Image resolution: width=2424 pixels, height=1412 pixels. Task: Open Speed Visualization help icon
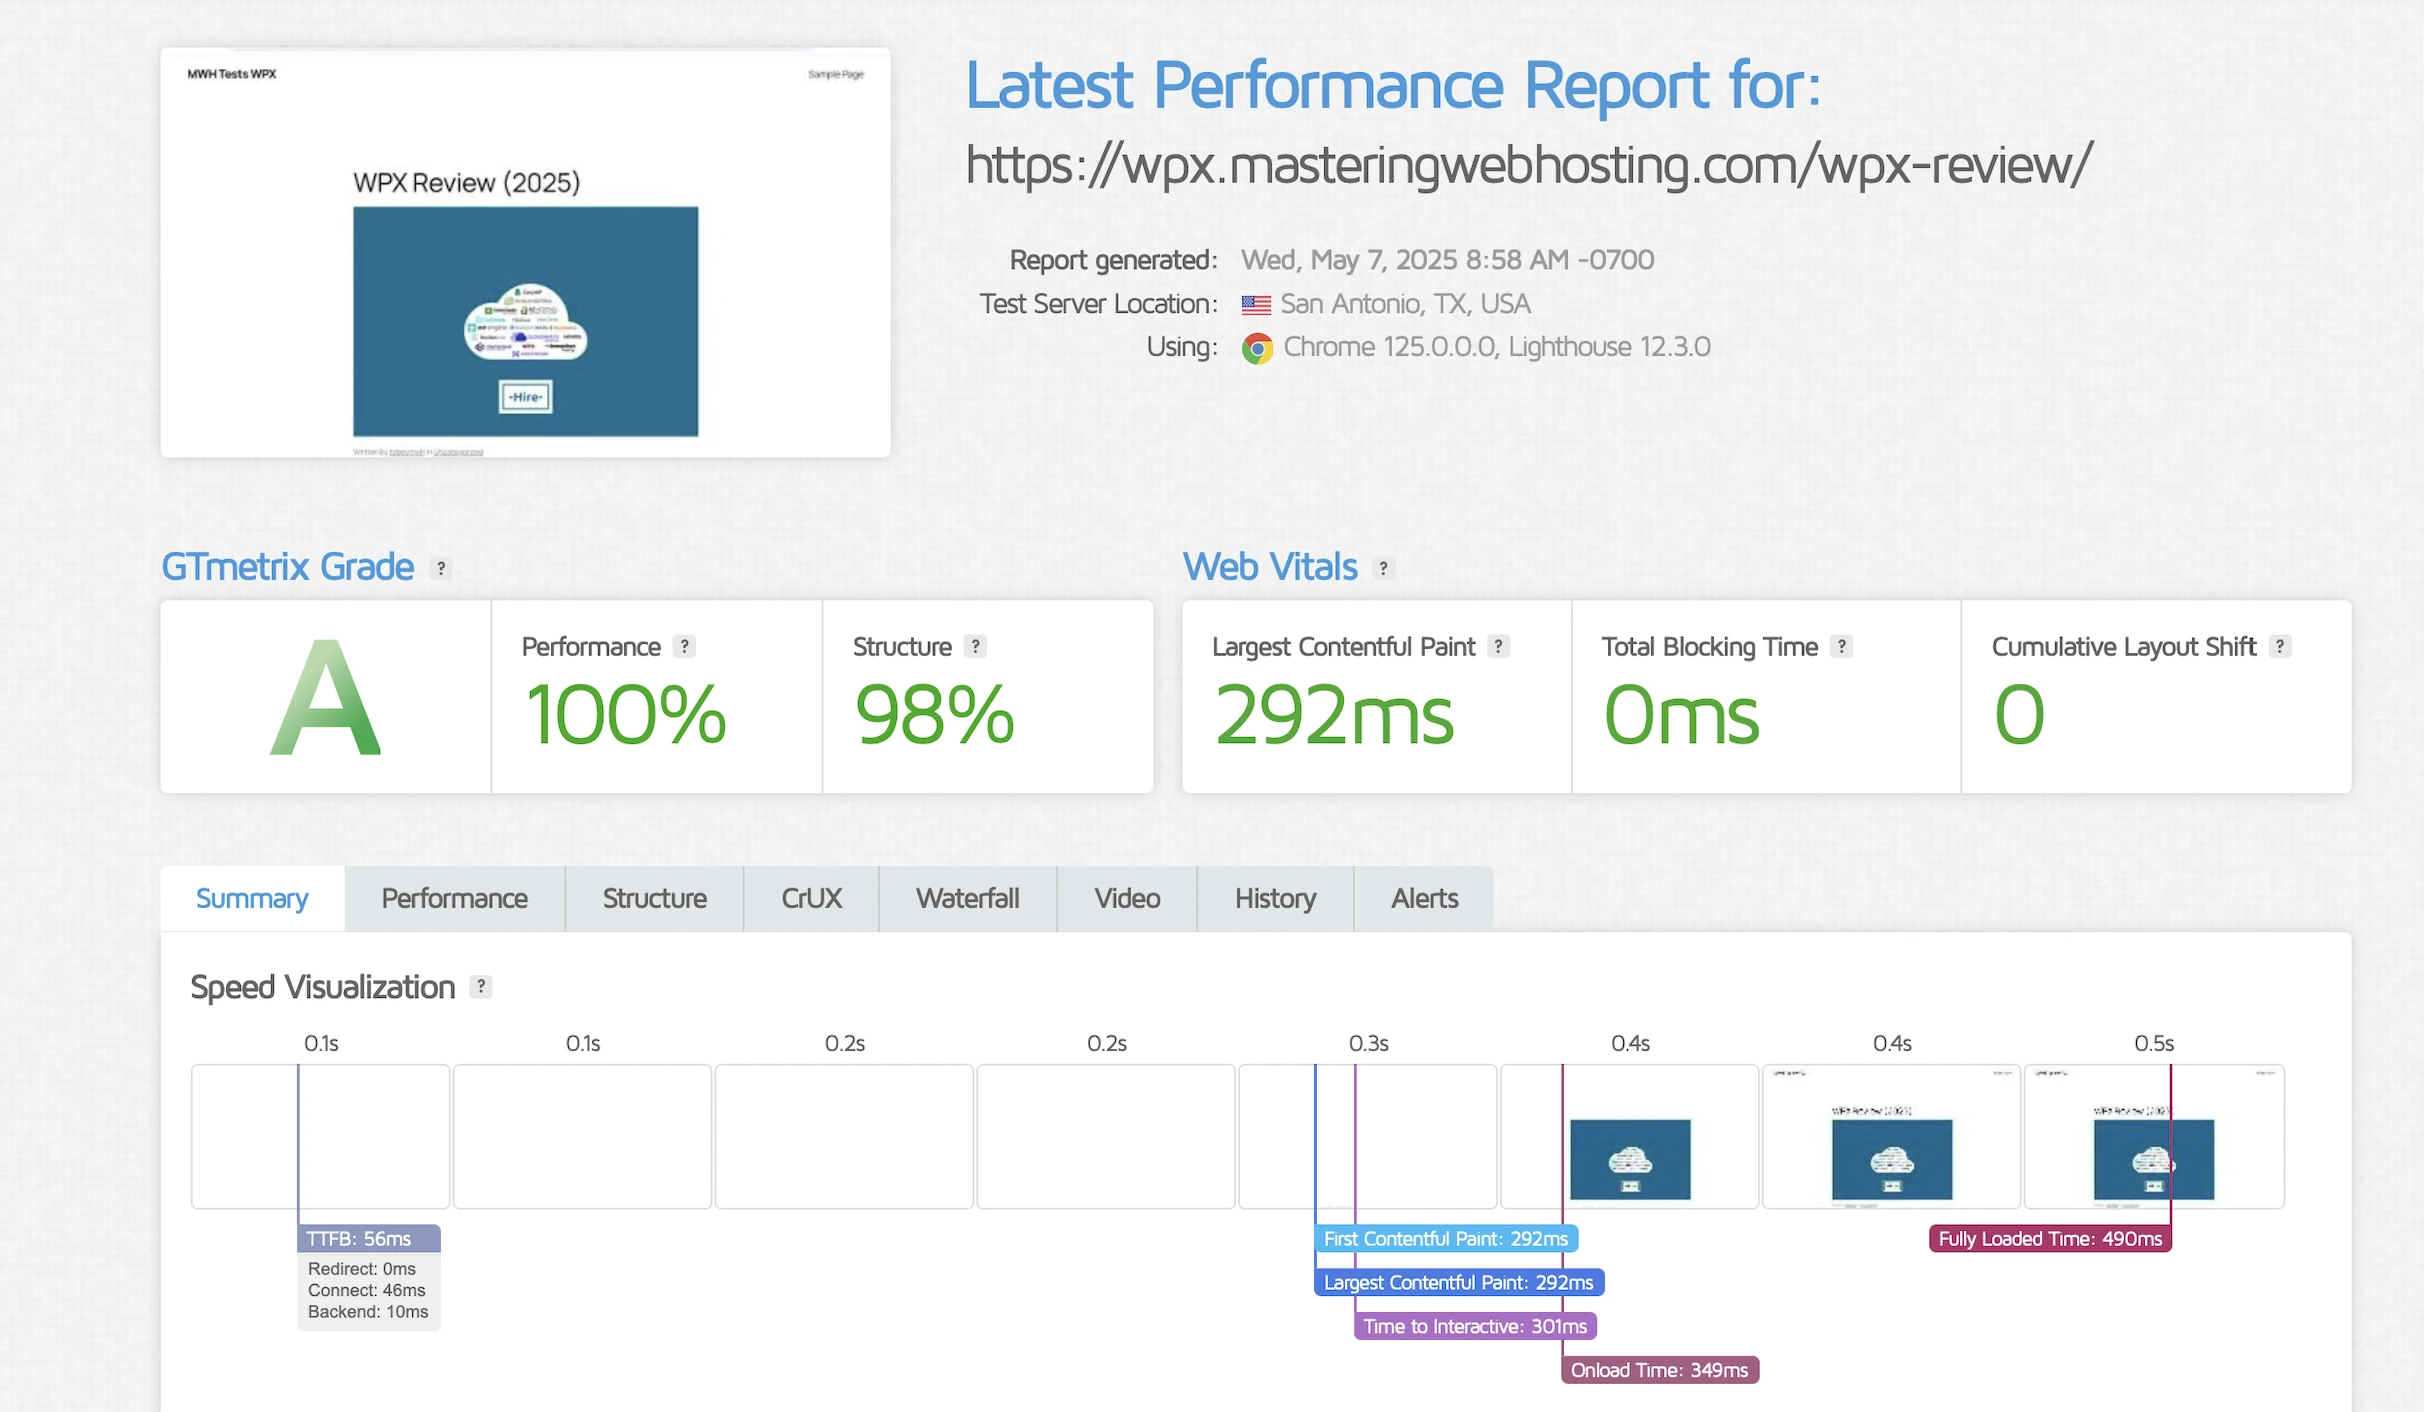(x=481, y=987)
